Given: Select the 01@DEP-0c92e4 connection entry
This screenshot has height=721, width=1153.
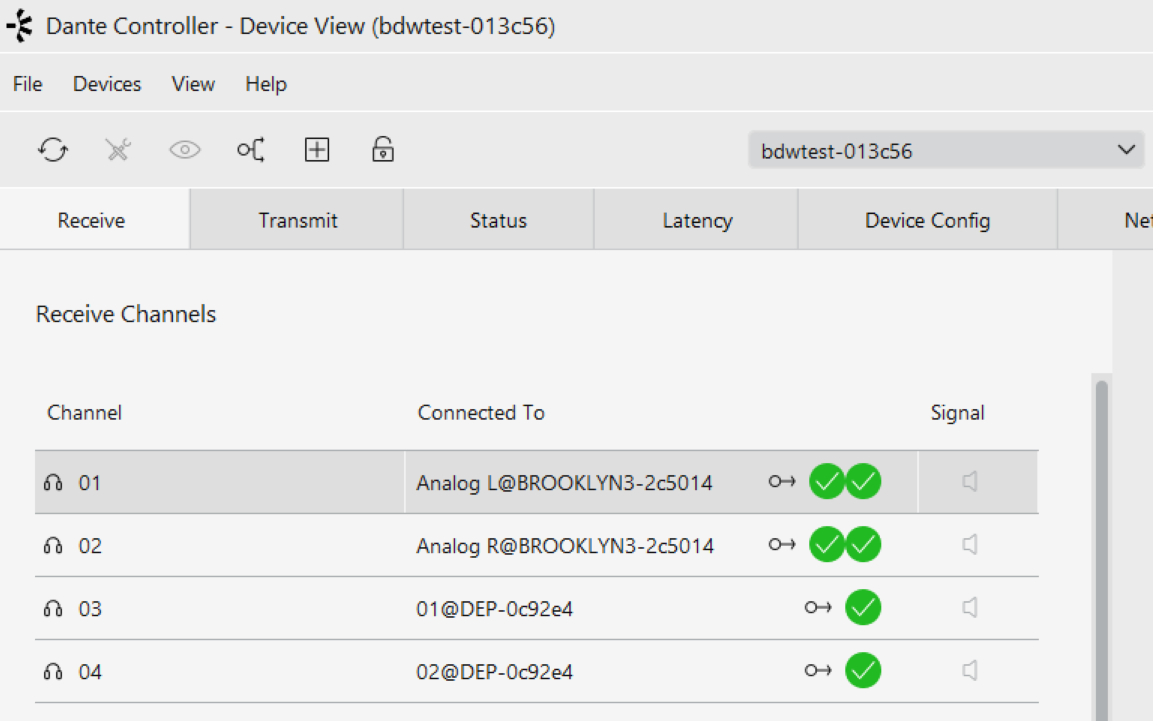Looking at the screenshot, I should pos(494,609).
